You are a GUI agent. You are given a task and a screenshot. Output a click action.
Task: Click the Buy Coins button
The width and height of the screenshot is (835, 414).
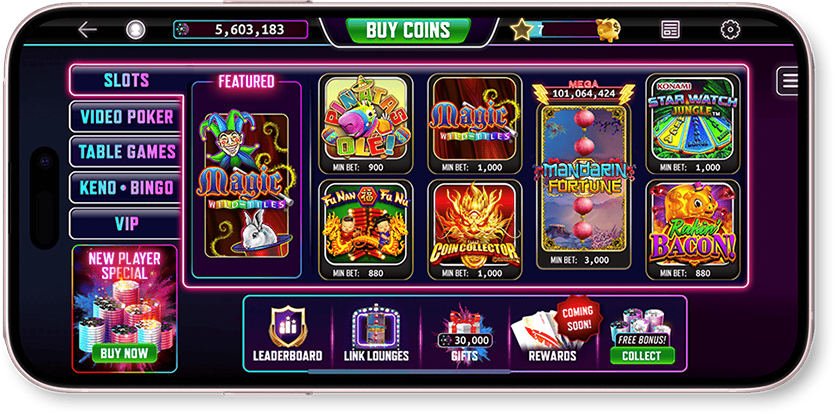(408, 31)
